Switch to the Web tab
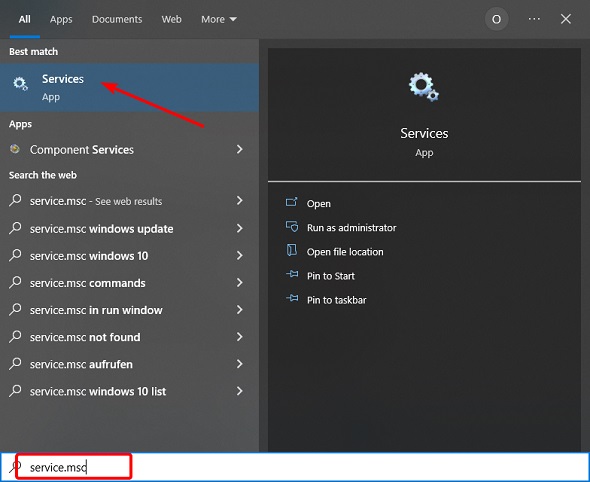Viewport: 590px width, 482px height. 172,19
